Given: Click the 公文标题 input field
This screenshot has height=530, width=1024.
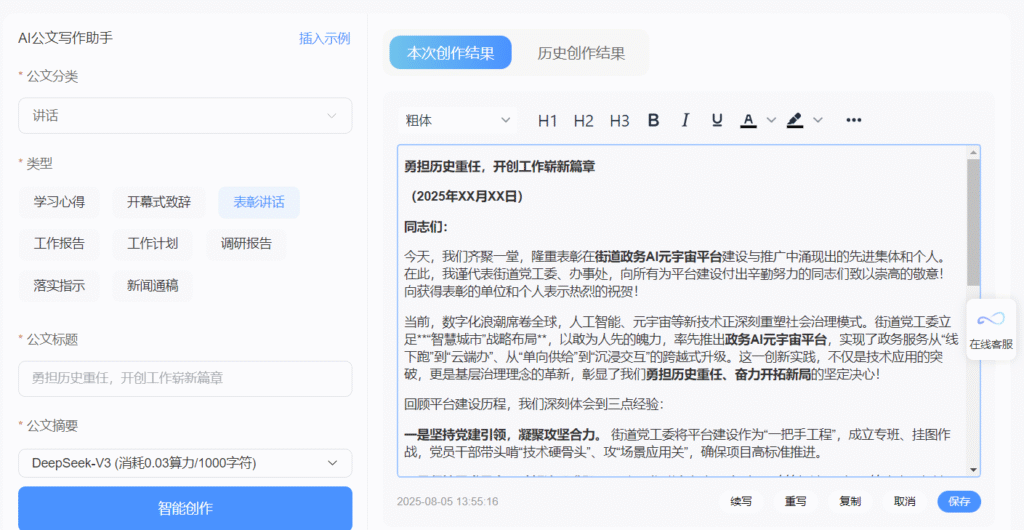Looking at the screenshot, I should click(185, 379).
